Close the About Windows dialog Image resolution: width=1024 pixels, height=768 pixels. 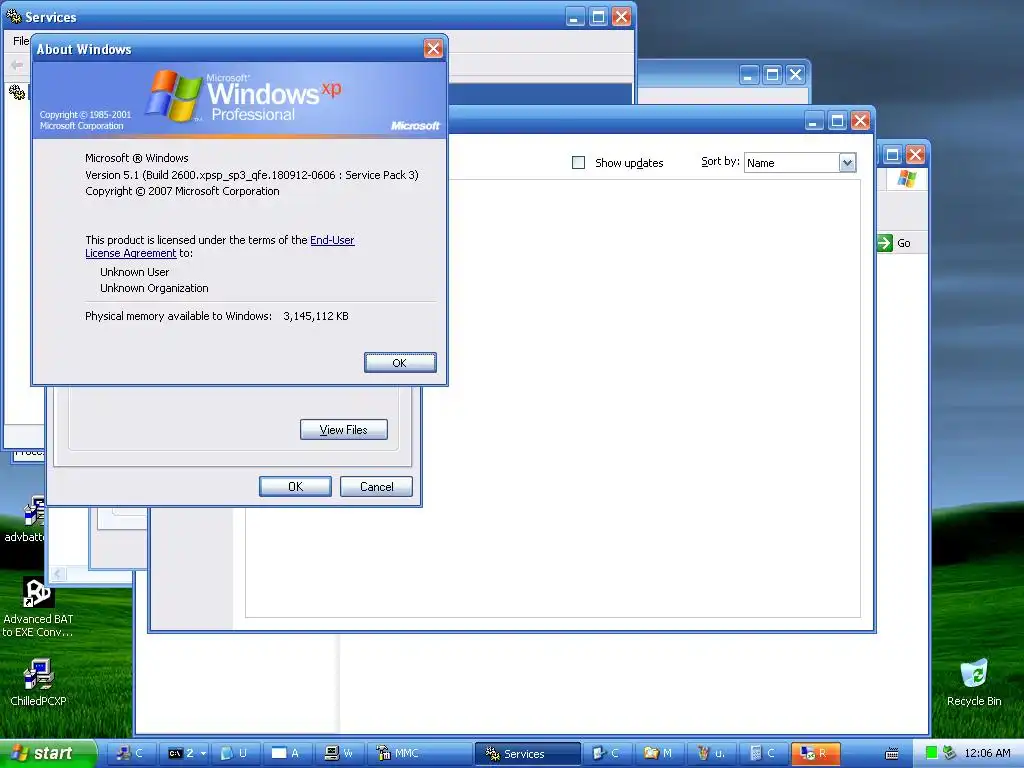433,48
